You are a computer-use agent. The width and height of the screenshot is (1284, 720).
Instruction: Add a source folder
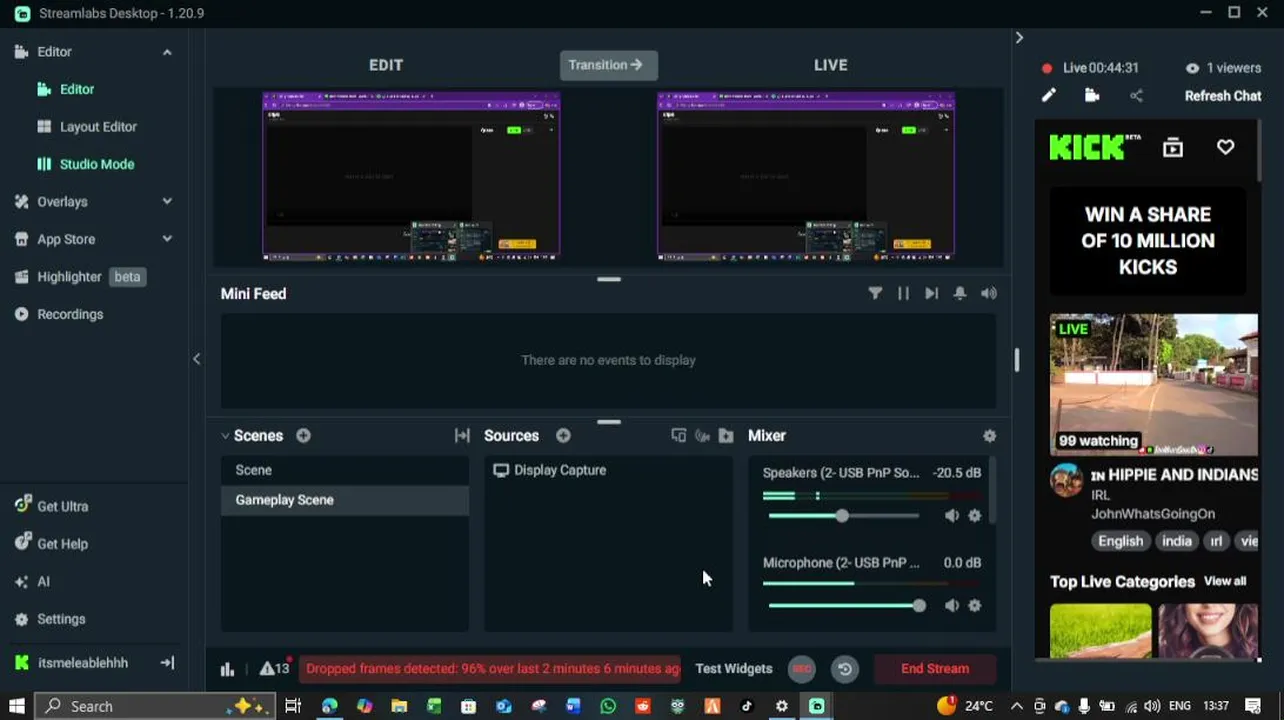pyautogui.click(x=726, y=436)
